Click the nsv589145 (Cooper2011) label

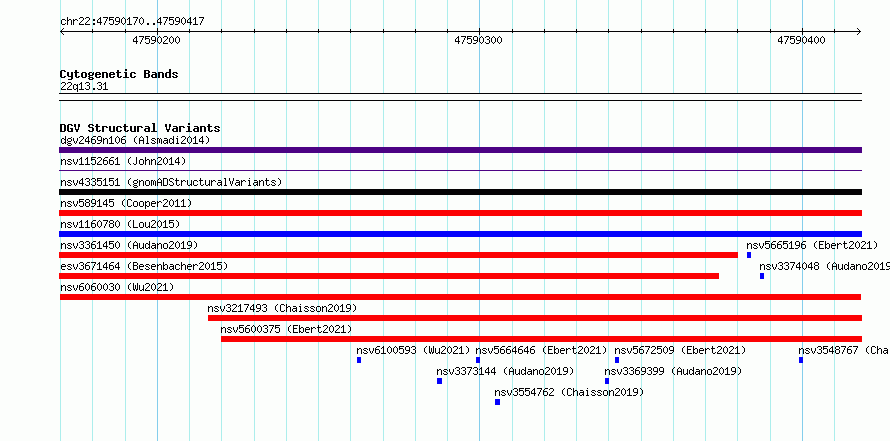[x=126, y=203]
